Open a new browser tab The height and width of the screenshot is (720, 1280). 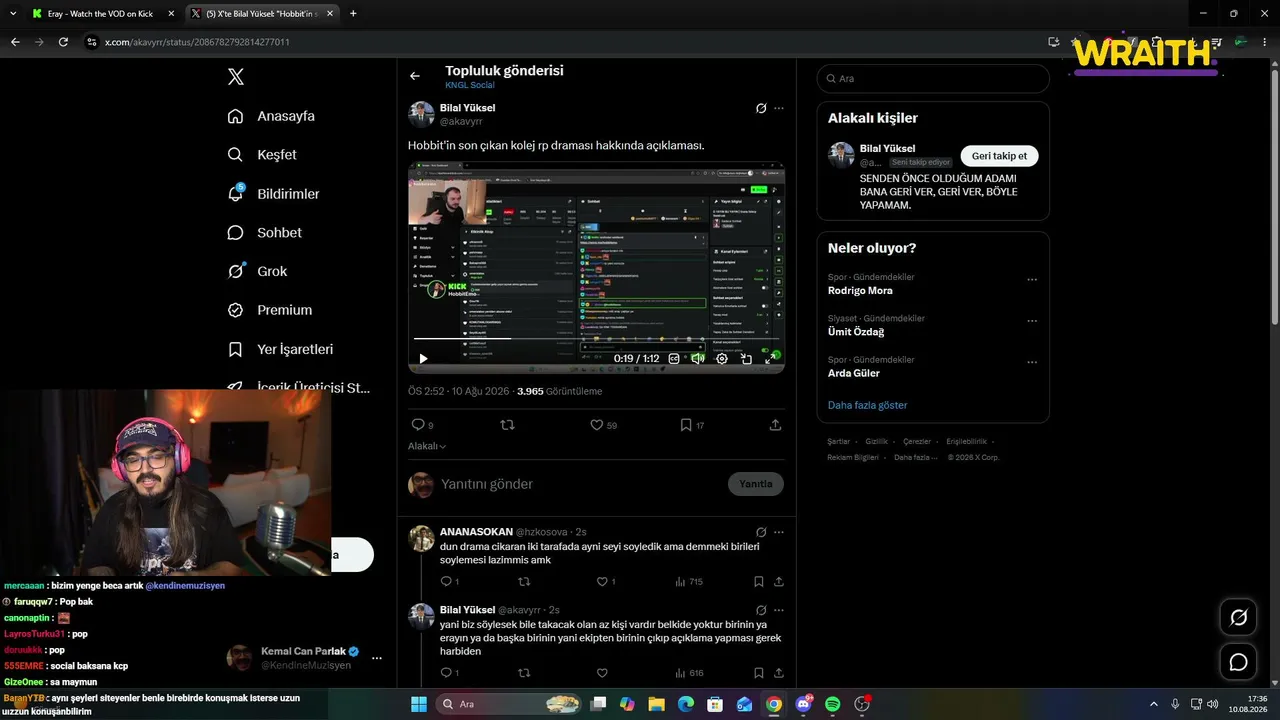(353, 14)
